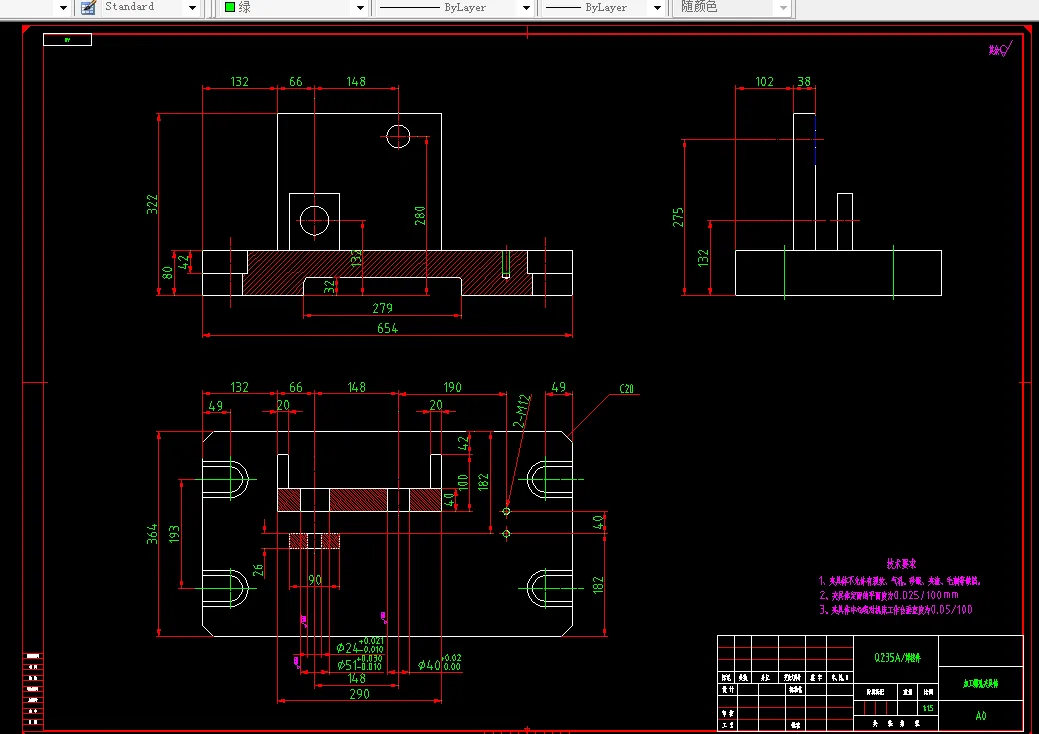Select the 38 dimension in side view
1039x734 pixels.
point(804,81)
